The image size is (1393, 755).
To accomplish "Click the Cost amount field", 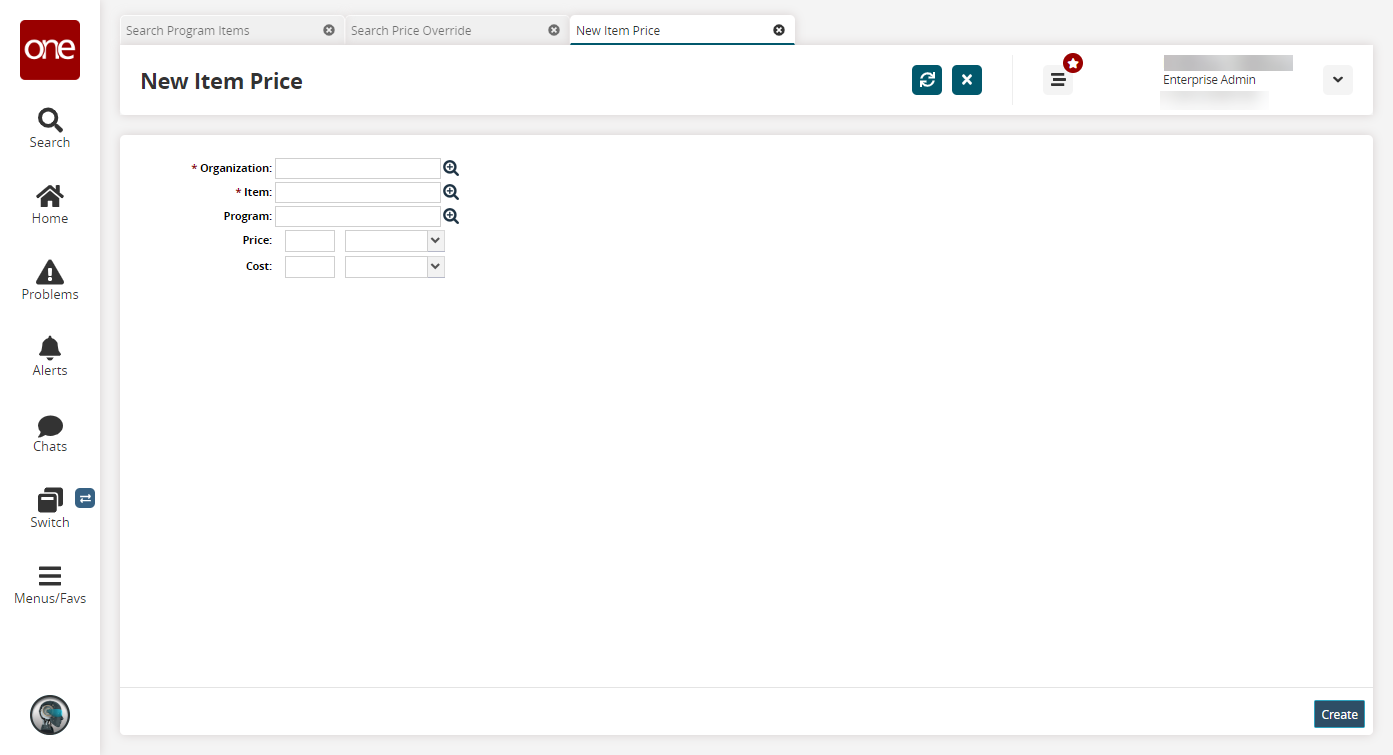I will [310, 267].
